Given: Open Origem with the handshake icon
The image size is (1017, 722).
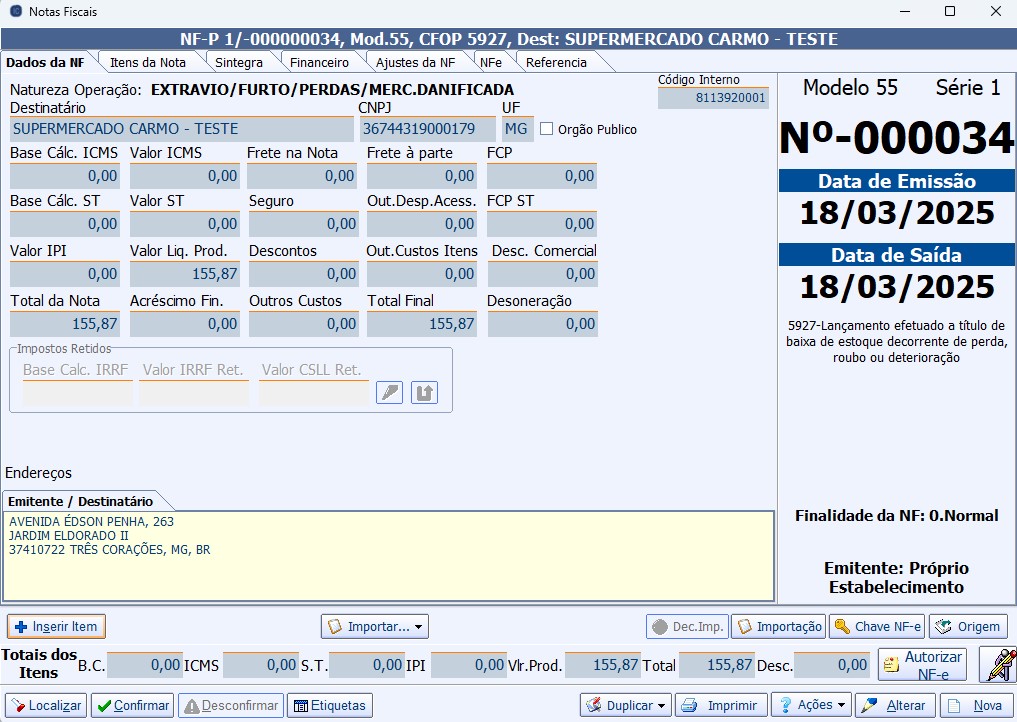Looking at the screenshot, I should point(968,627).
